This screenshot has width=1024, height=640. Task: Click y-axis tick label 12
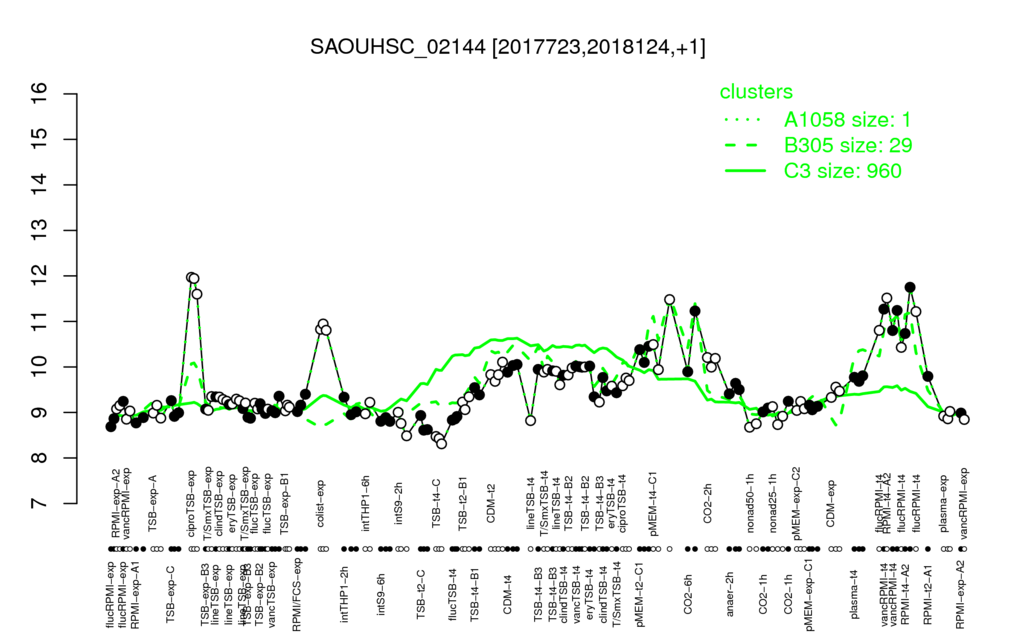coord(40,276)
